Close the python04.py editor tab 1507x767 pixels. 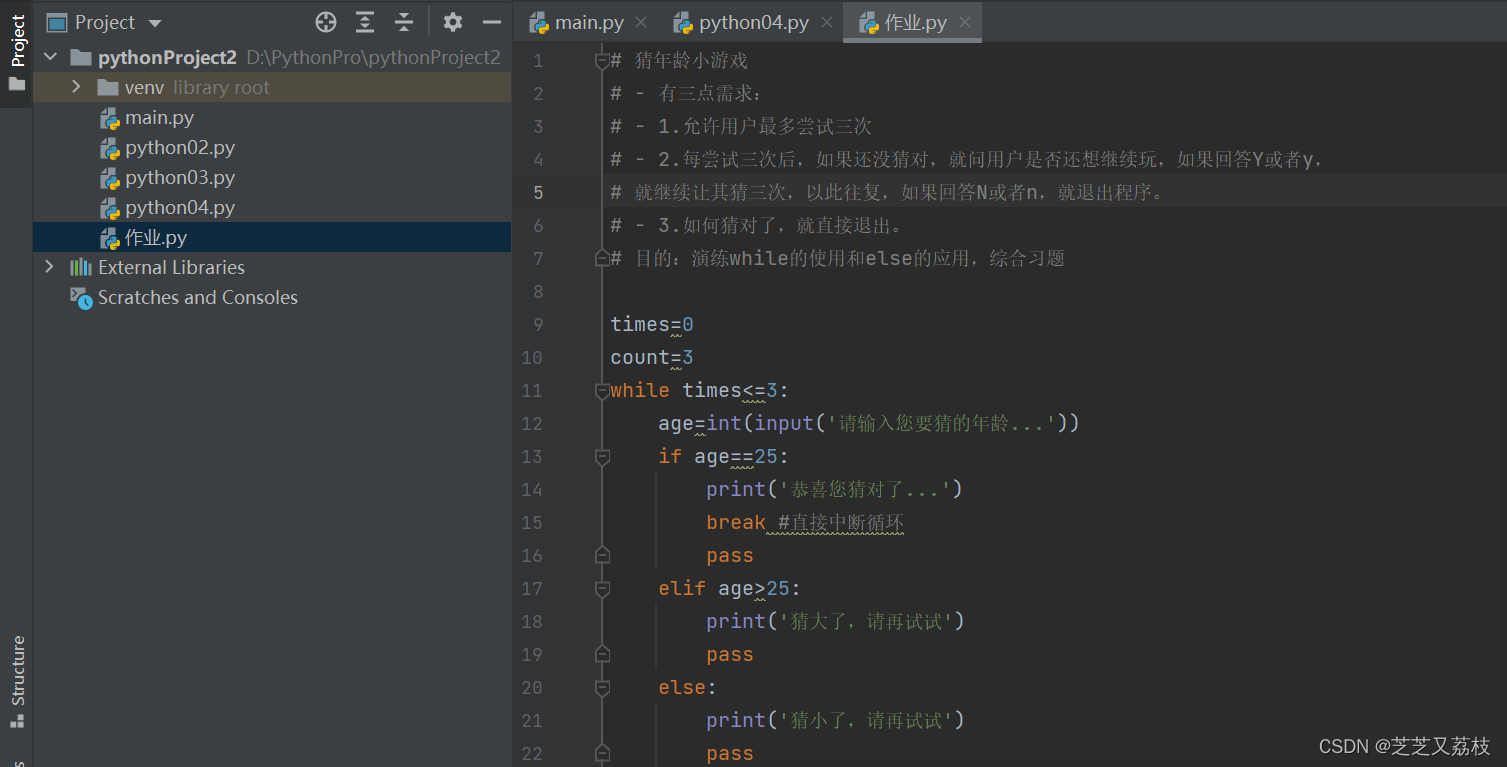[x=826, y=23]
